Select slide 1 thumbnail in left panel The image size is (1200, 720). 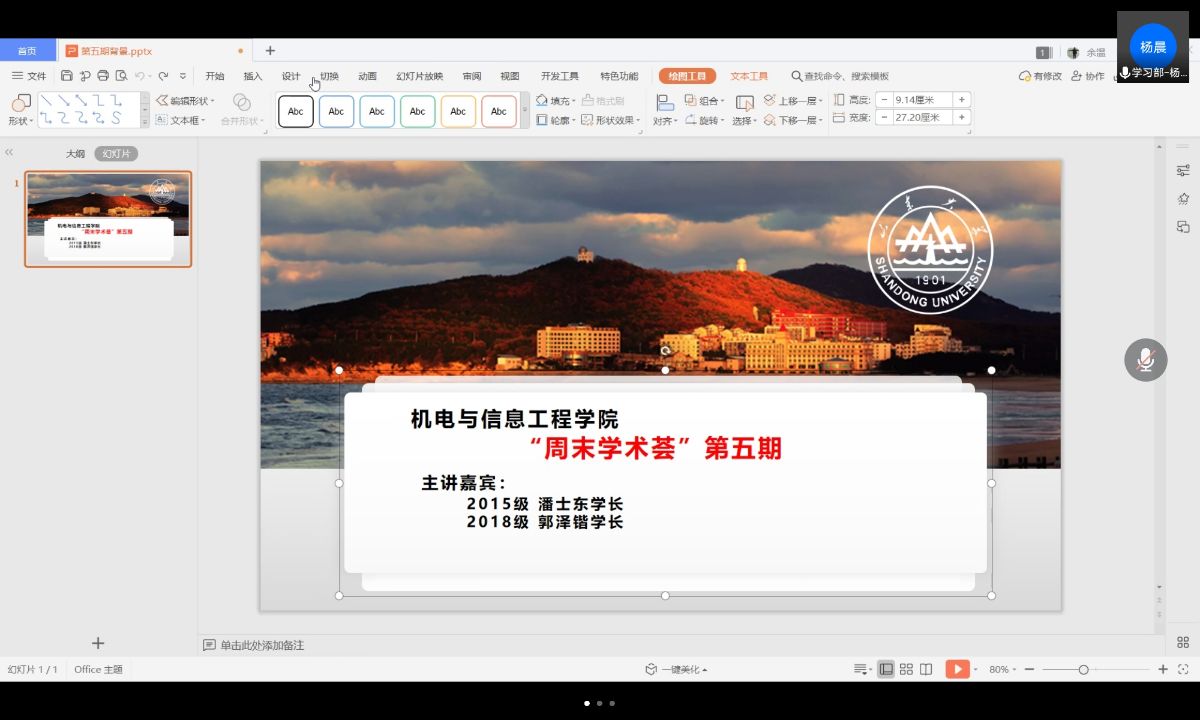[x=108, y=219]
